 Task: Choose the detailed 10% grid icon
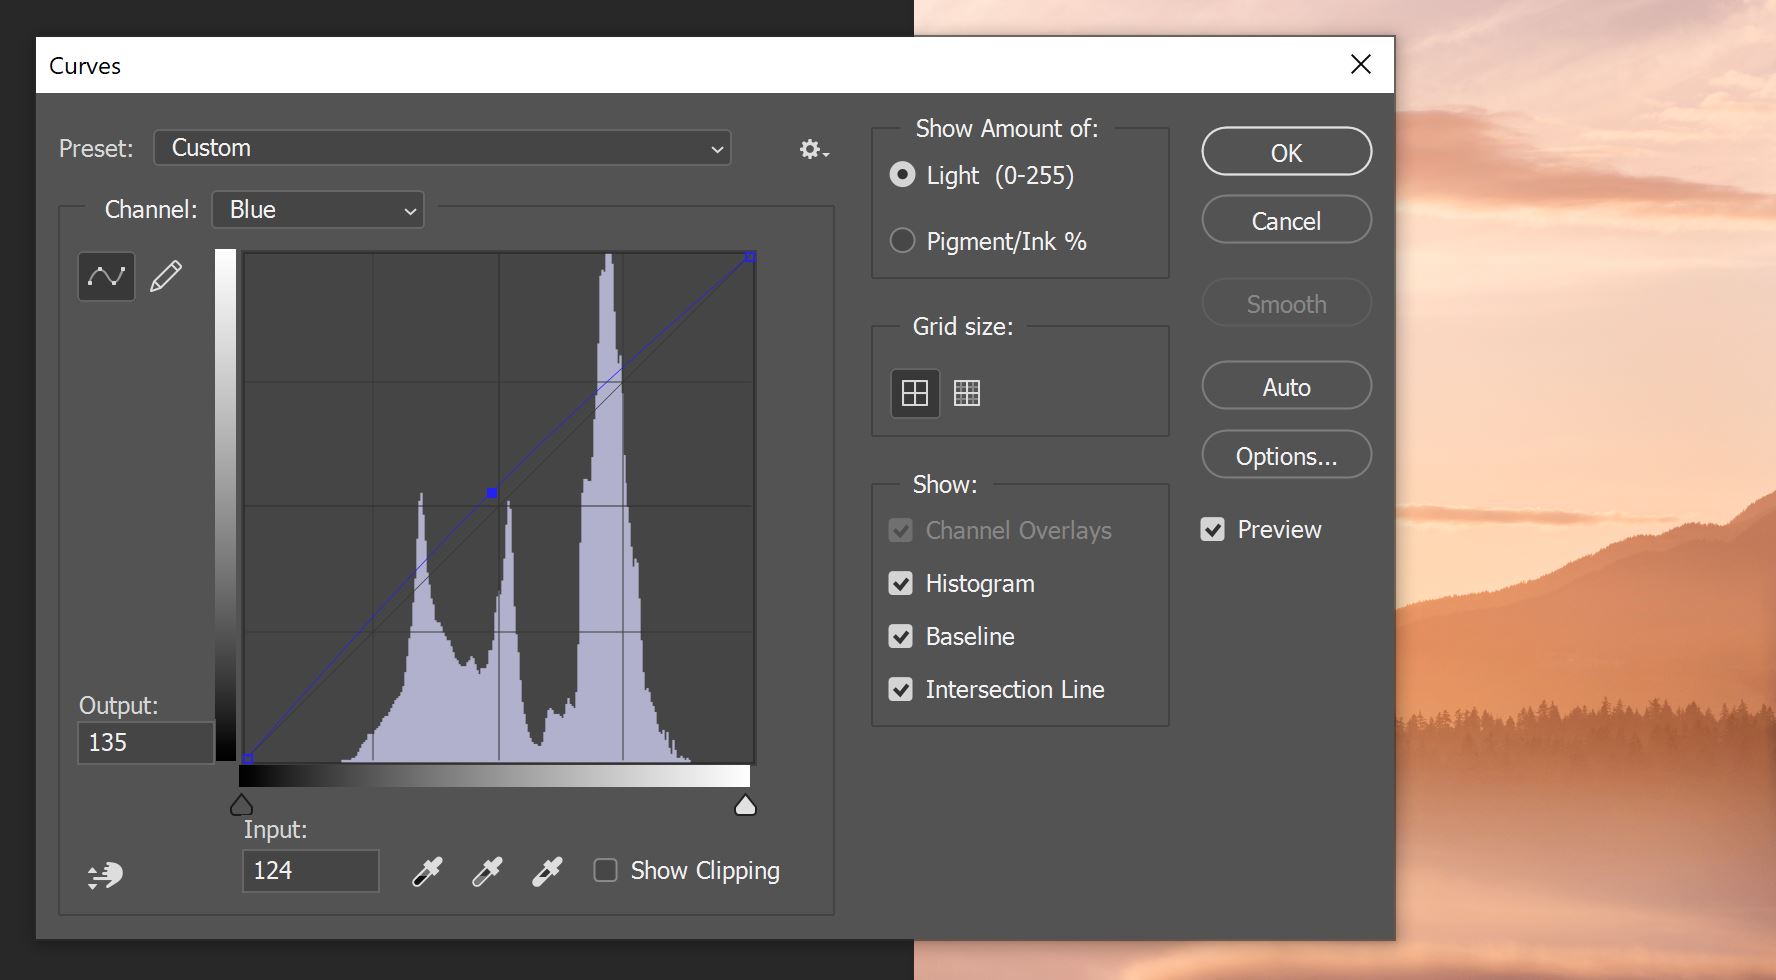(x=967, y=393)
